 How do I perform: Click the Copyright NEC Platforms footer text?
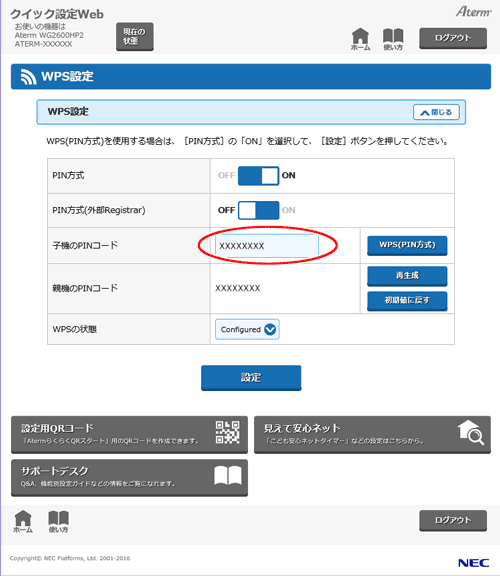click(70, 558)
